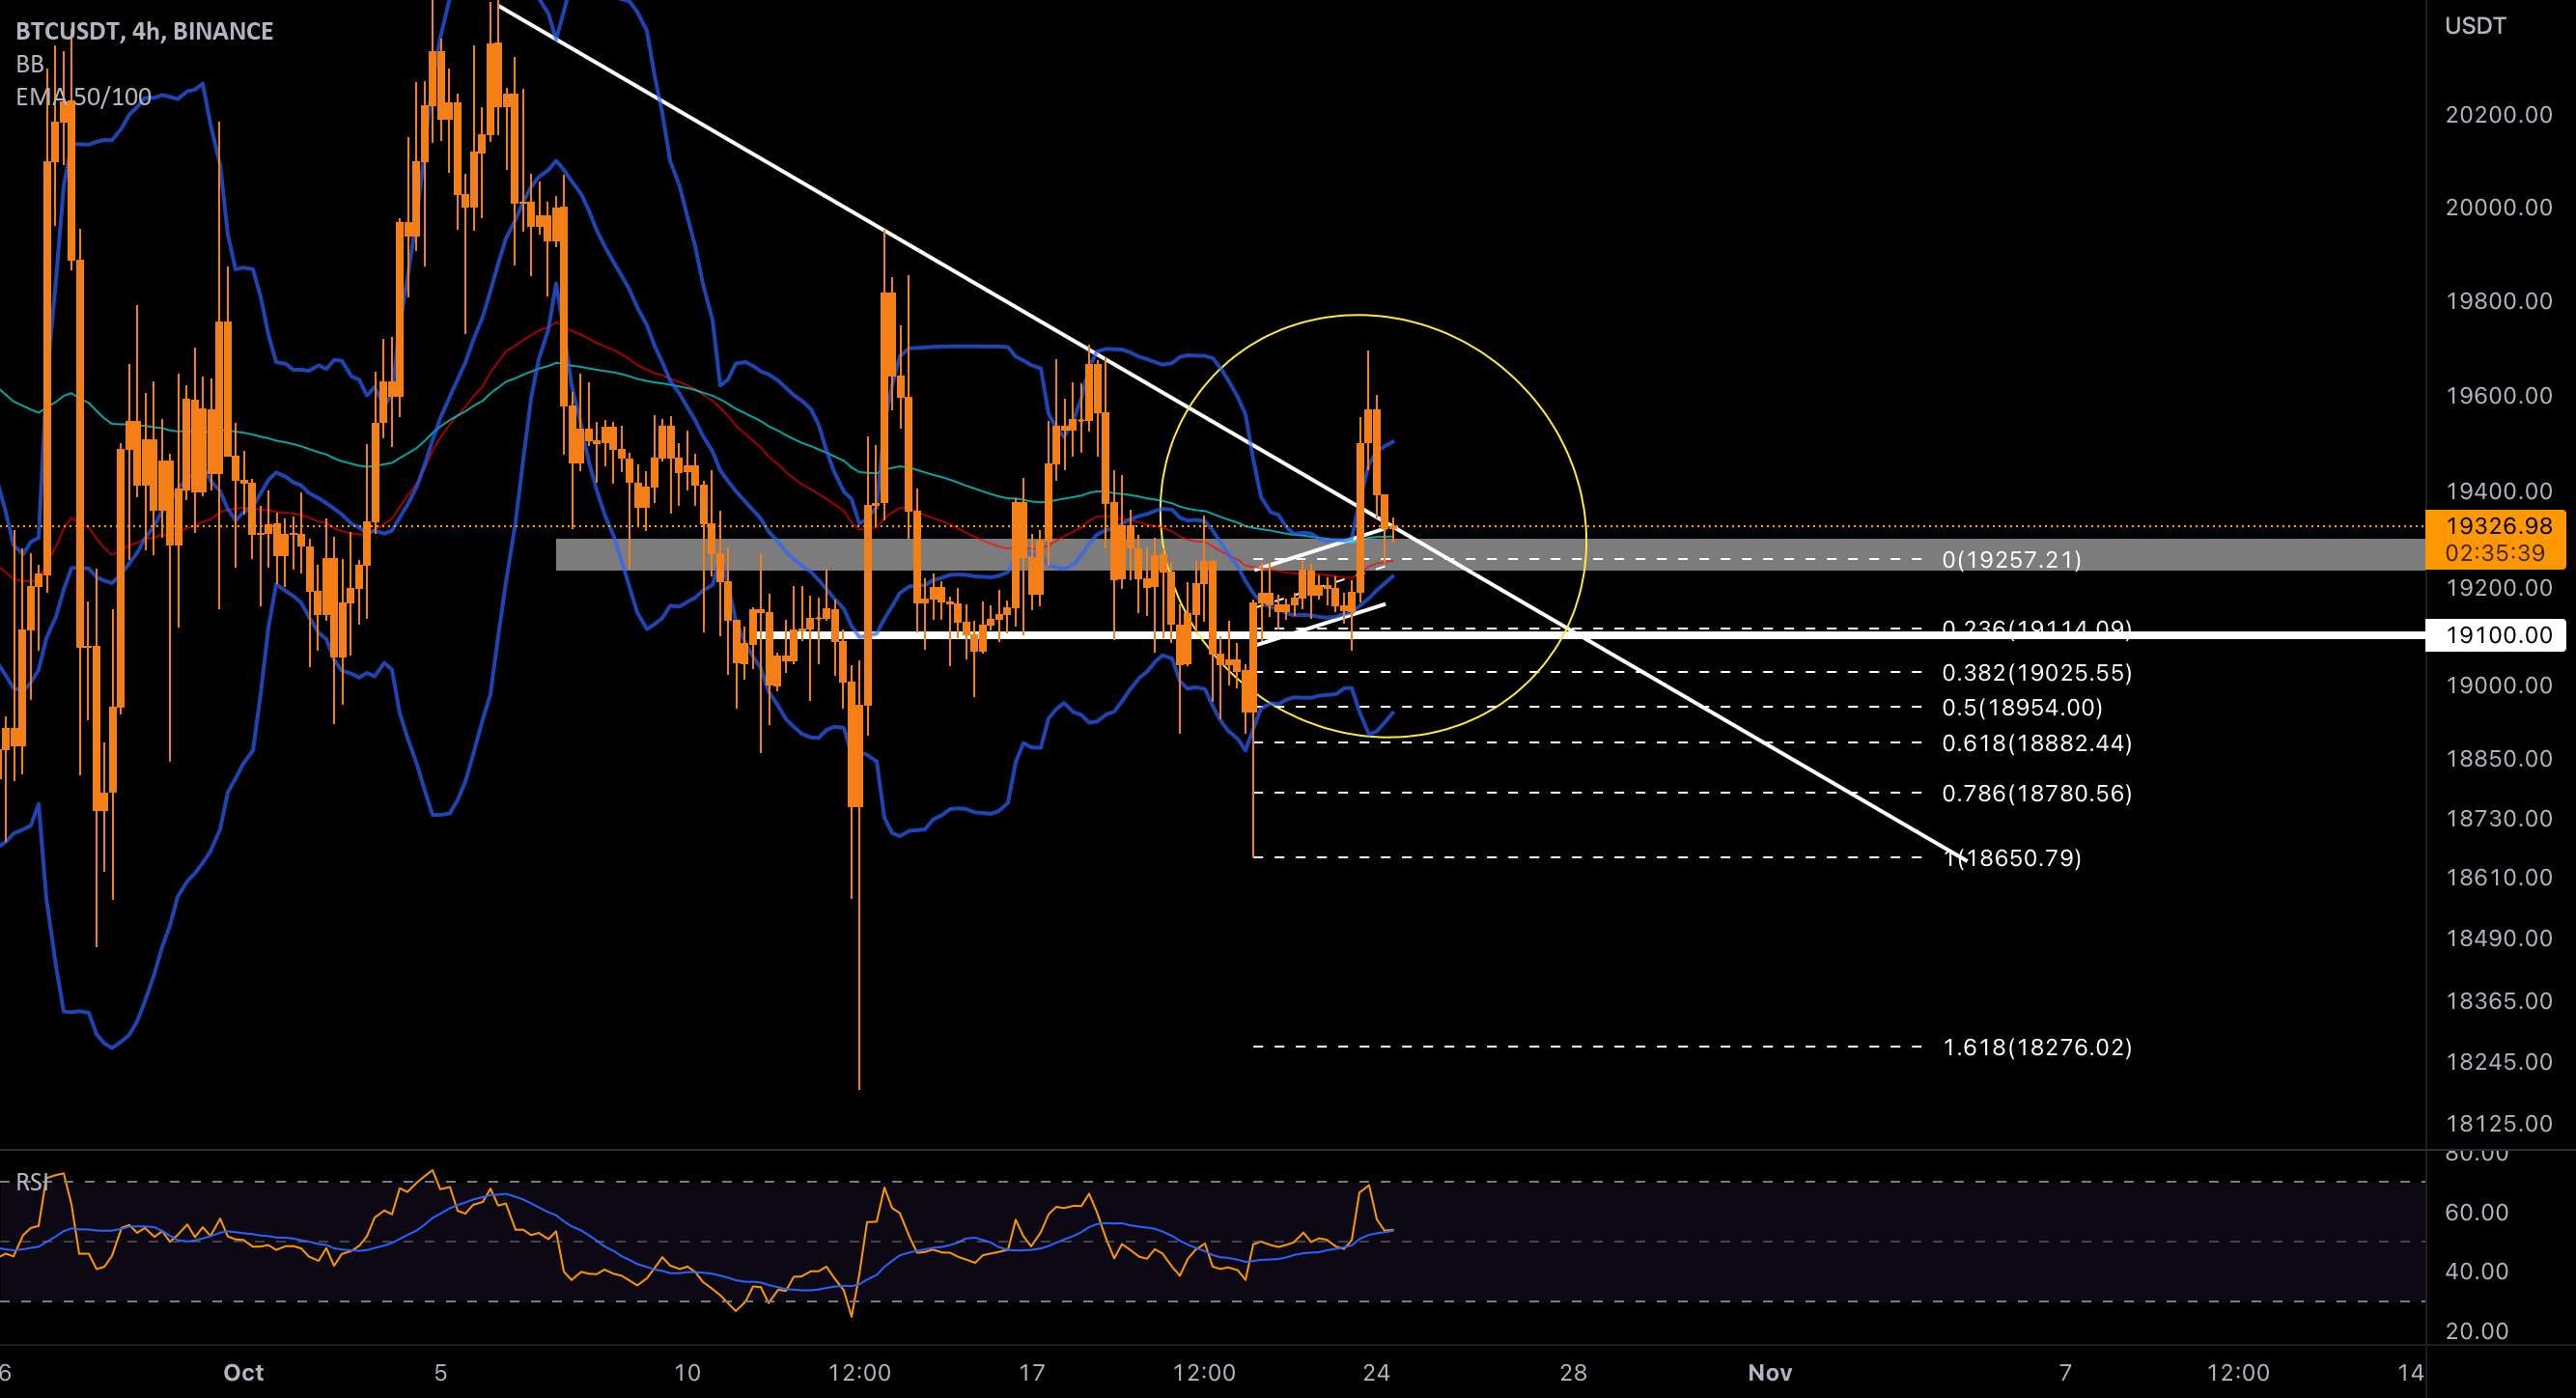The image size is (2576, 1398).
Task: Click the 19800.00 price axis label
Action: click(x=2499, y=301)
